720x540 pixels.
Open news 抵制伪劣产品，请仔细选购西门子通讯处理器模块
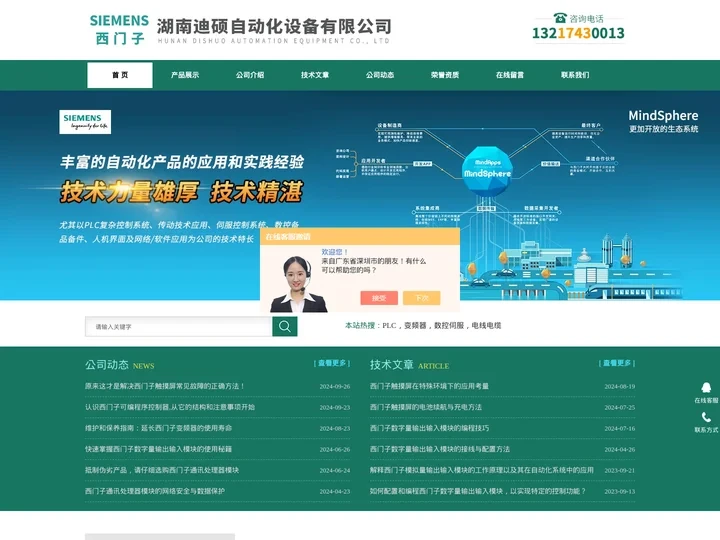[162, 470]
